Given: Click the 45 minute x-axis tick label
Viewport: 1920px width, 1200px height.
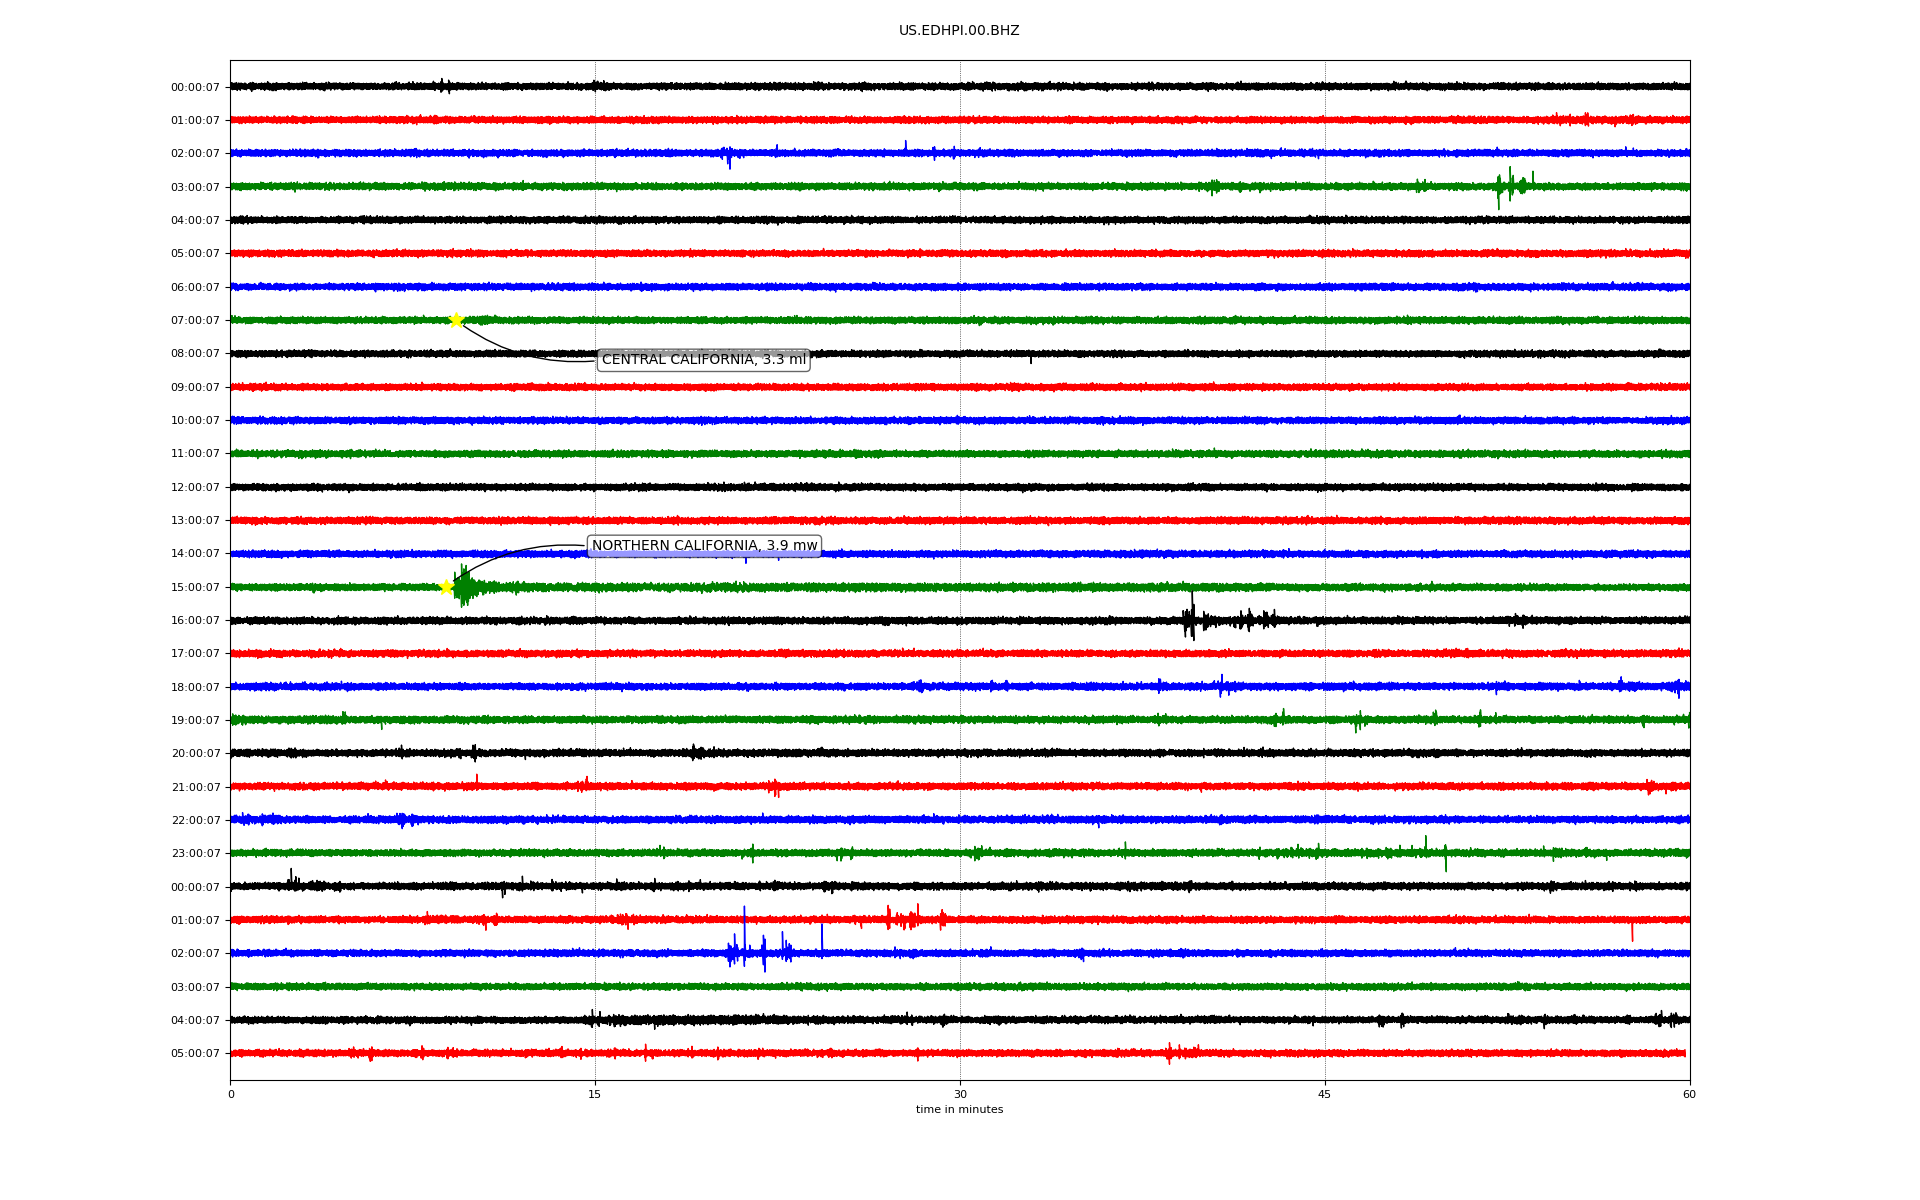Looking at the screenshot, I should tap(1324, 1094).
